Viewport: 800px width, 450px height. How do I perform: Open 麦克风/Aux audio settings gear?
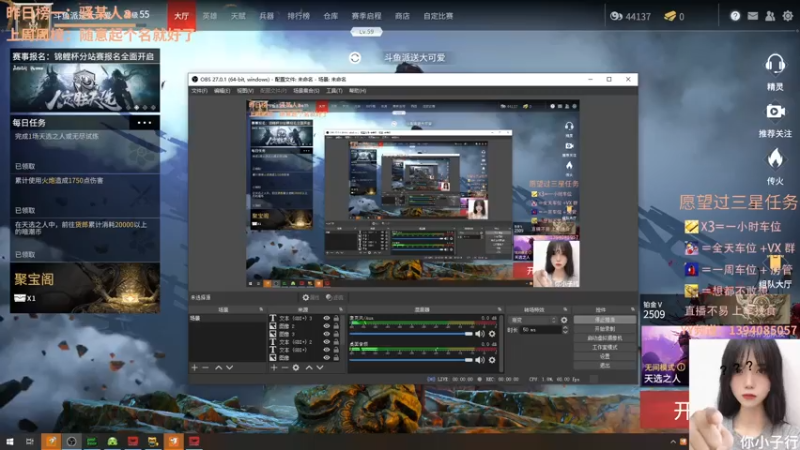click(492, 334)
